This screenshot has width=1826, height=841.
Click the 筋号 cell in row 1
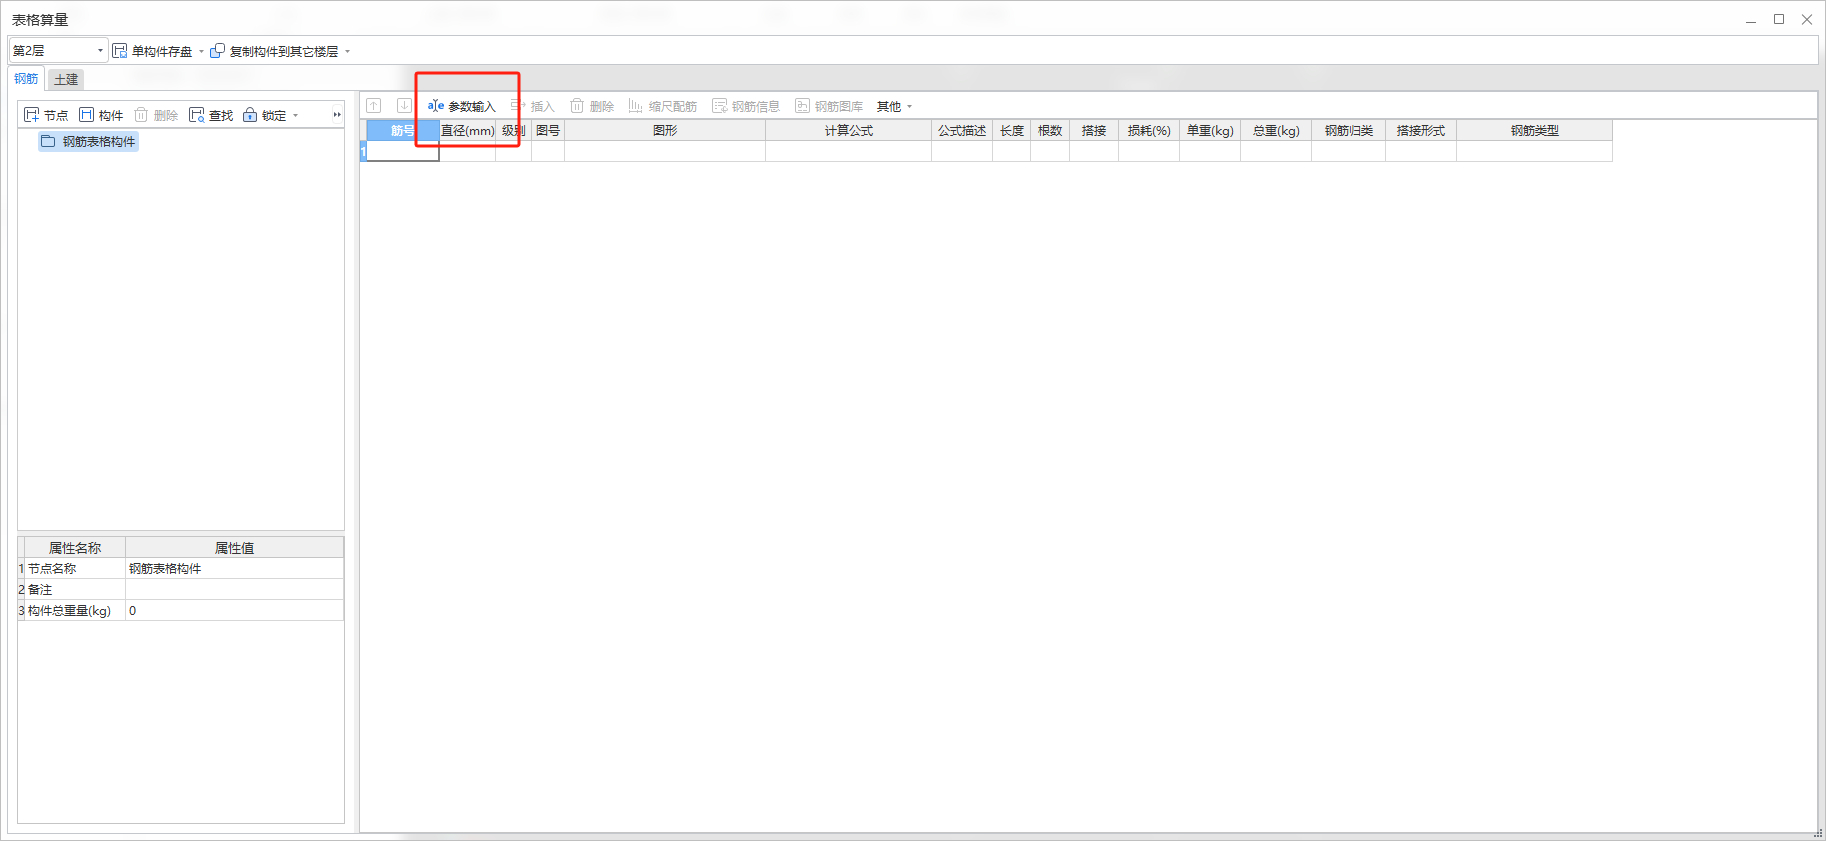click(x=403, y=151)
